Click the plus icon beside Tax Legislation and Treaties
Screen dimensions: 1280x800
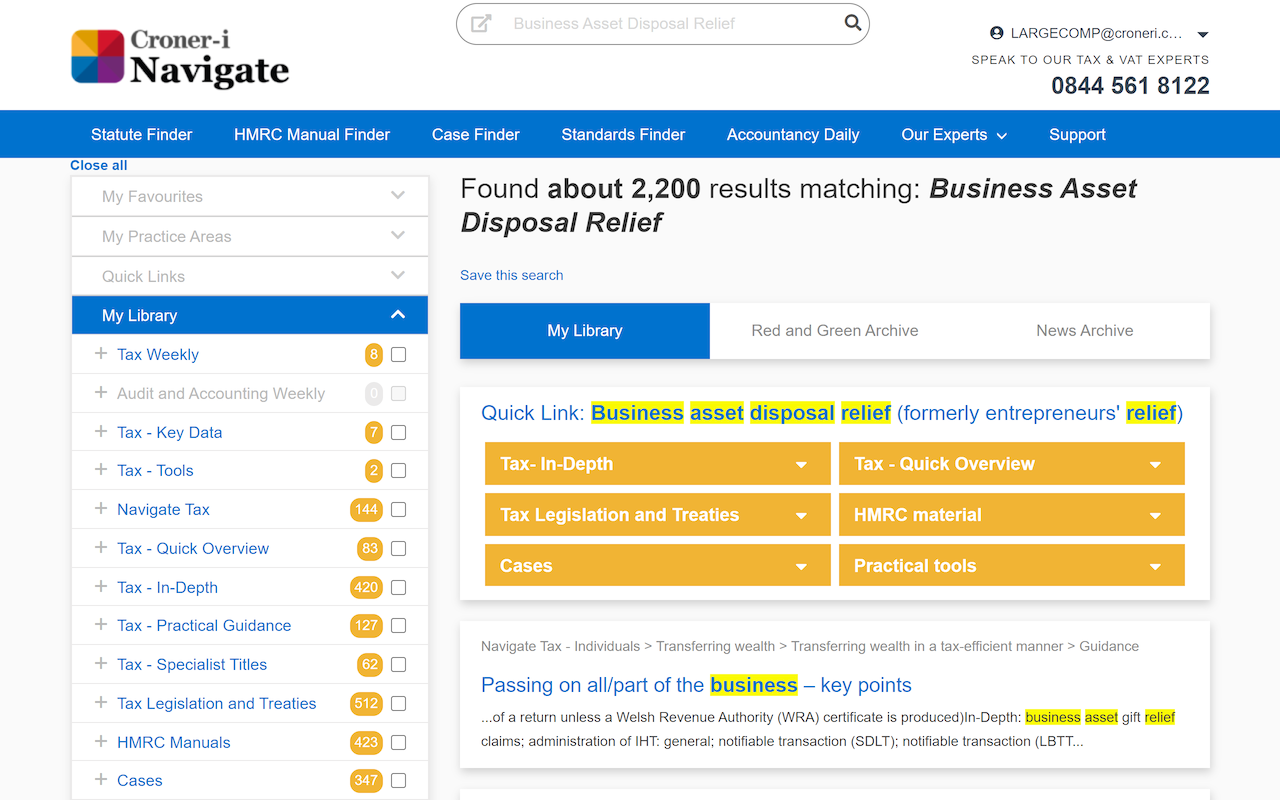click(x=100, y=703)
